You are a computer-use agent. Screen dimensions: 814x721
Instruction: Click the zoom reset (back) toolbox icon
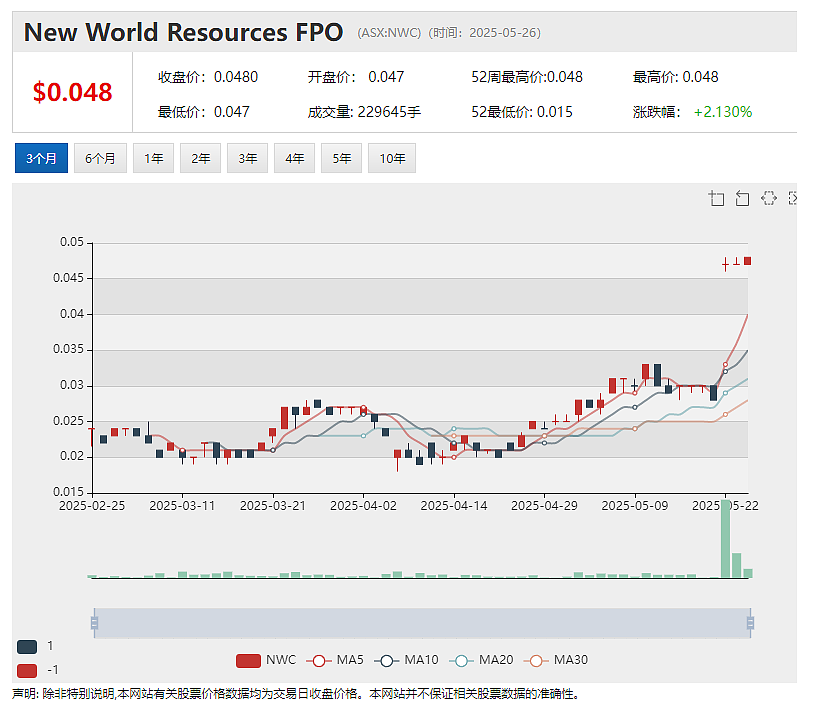[x=742, y=198]
